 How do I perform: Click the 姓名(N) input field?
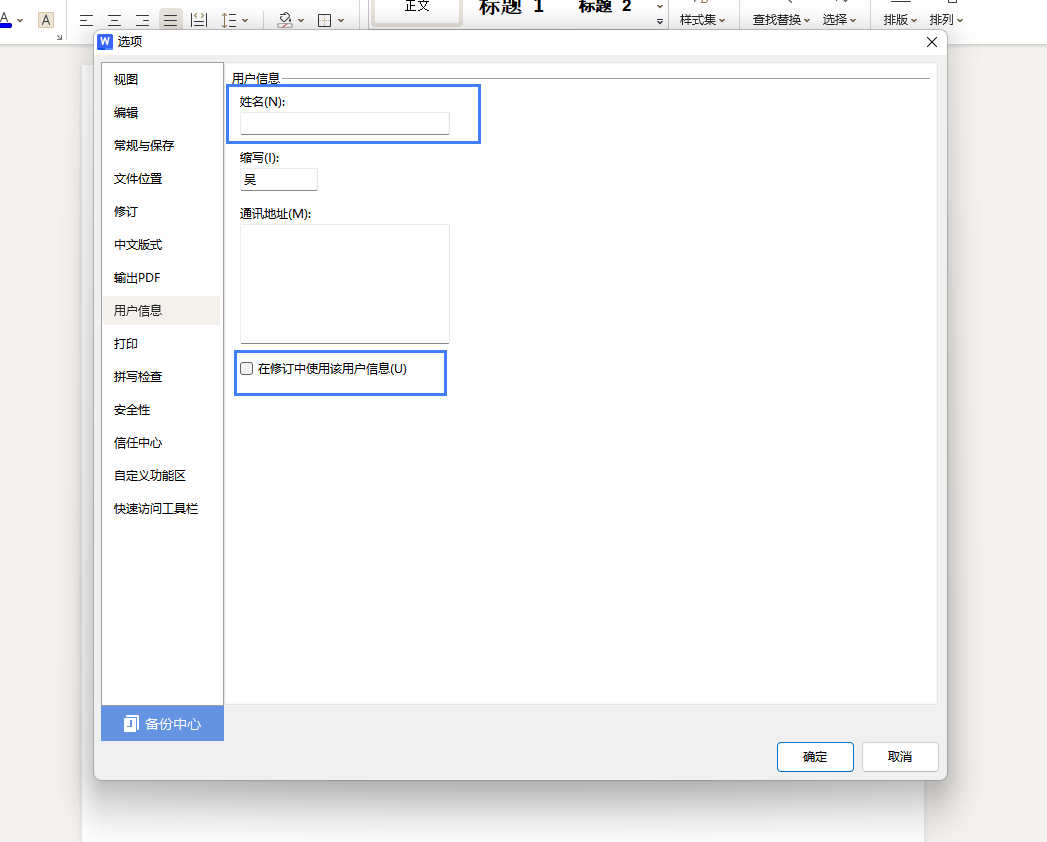tap(345, 124)
